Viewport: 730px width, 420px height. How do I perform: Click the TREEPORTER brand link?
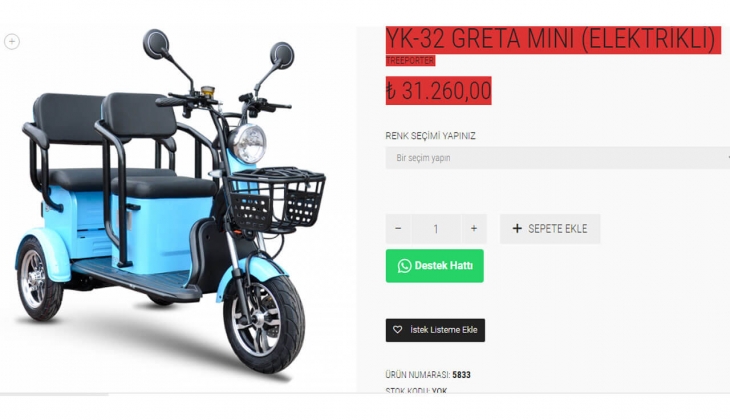[410, 61]
